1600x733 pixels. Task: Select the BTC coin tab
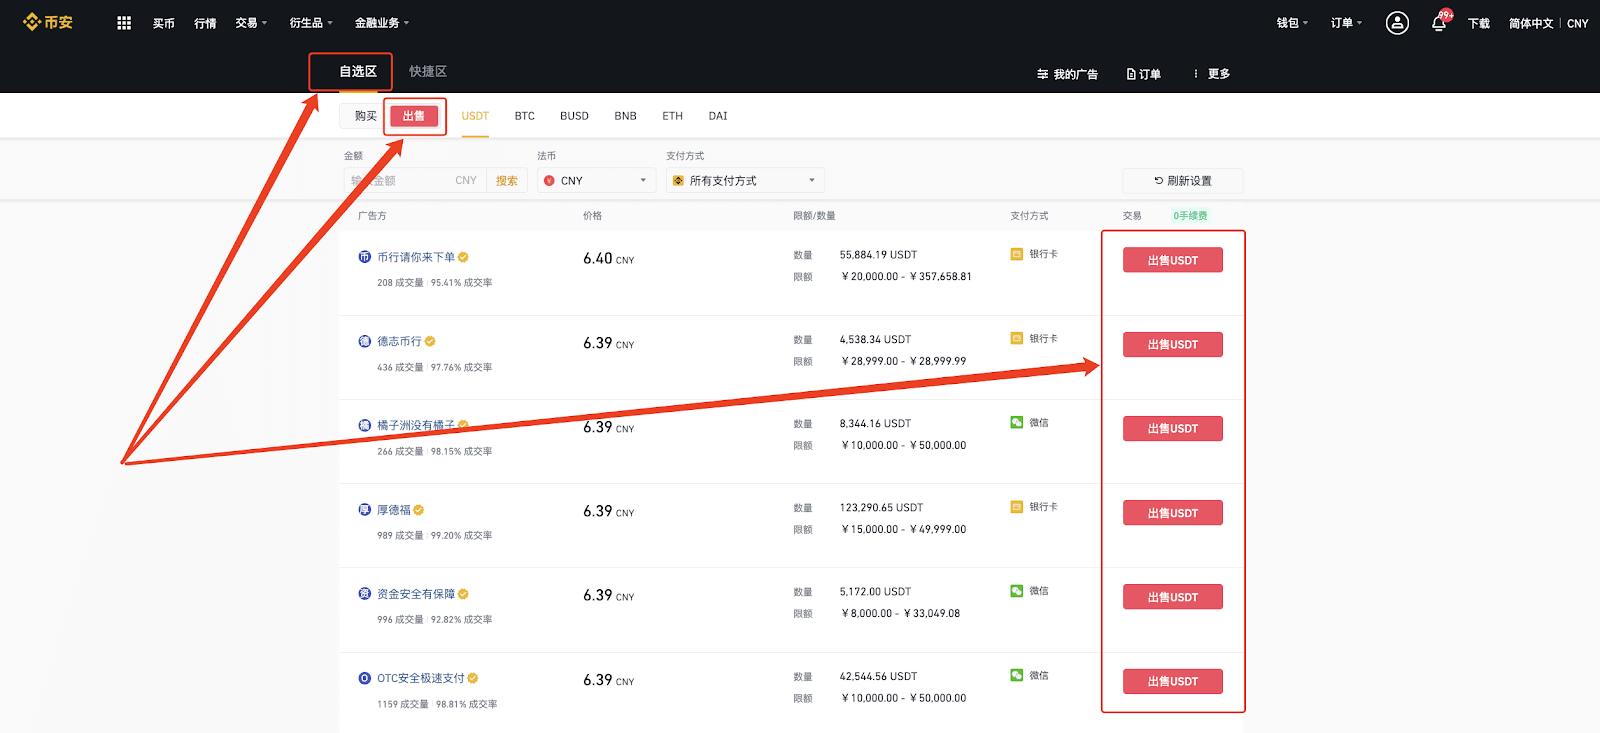[x=525, y=116]
